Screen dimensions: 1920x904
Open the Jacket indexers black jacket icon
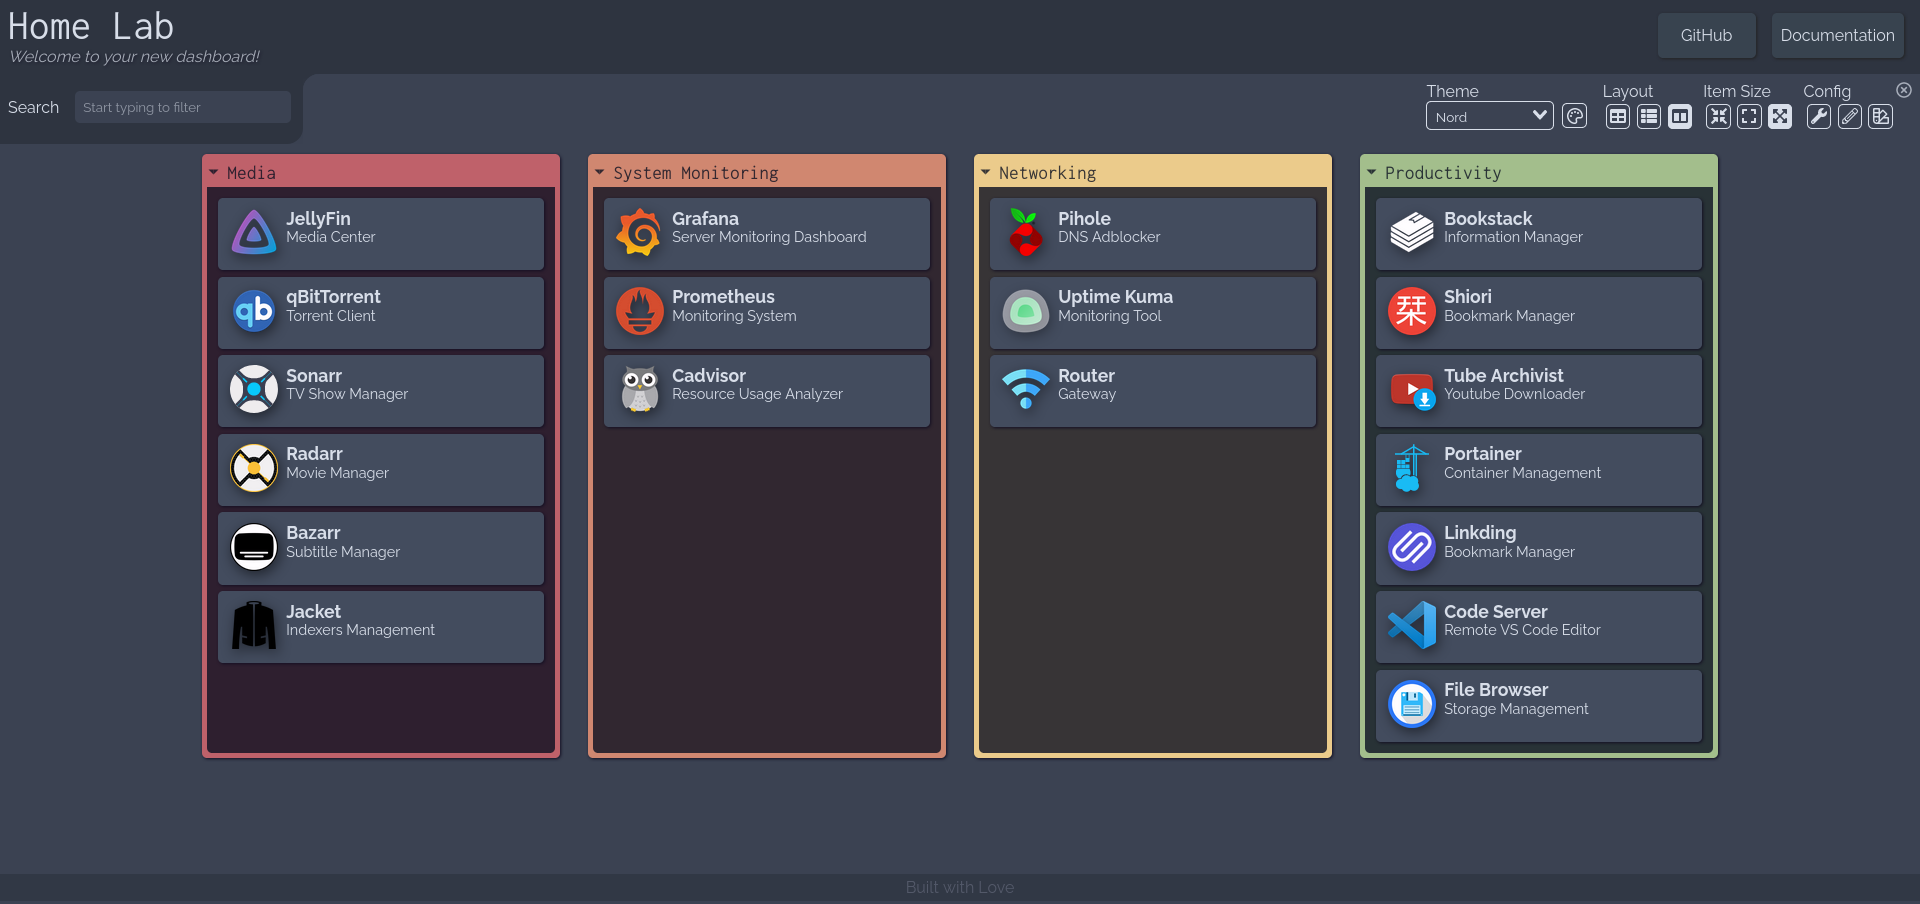[254, 626]
